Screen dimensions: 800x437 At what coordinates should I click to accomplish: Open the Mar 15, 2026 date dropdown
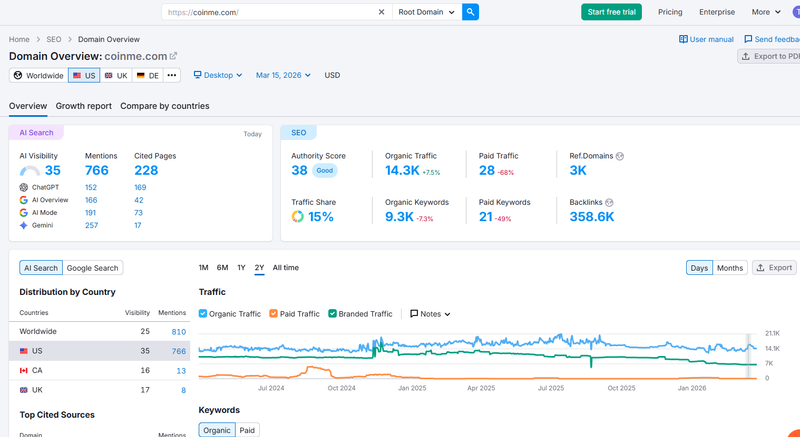(x=283, y=75)
